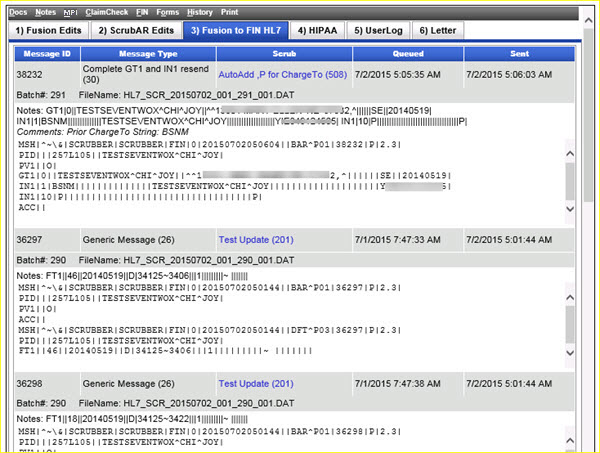The image size is (600, 453).
Task: Open the FIN menu
Action: pos(143,12)
